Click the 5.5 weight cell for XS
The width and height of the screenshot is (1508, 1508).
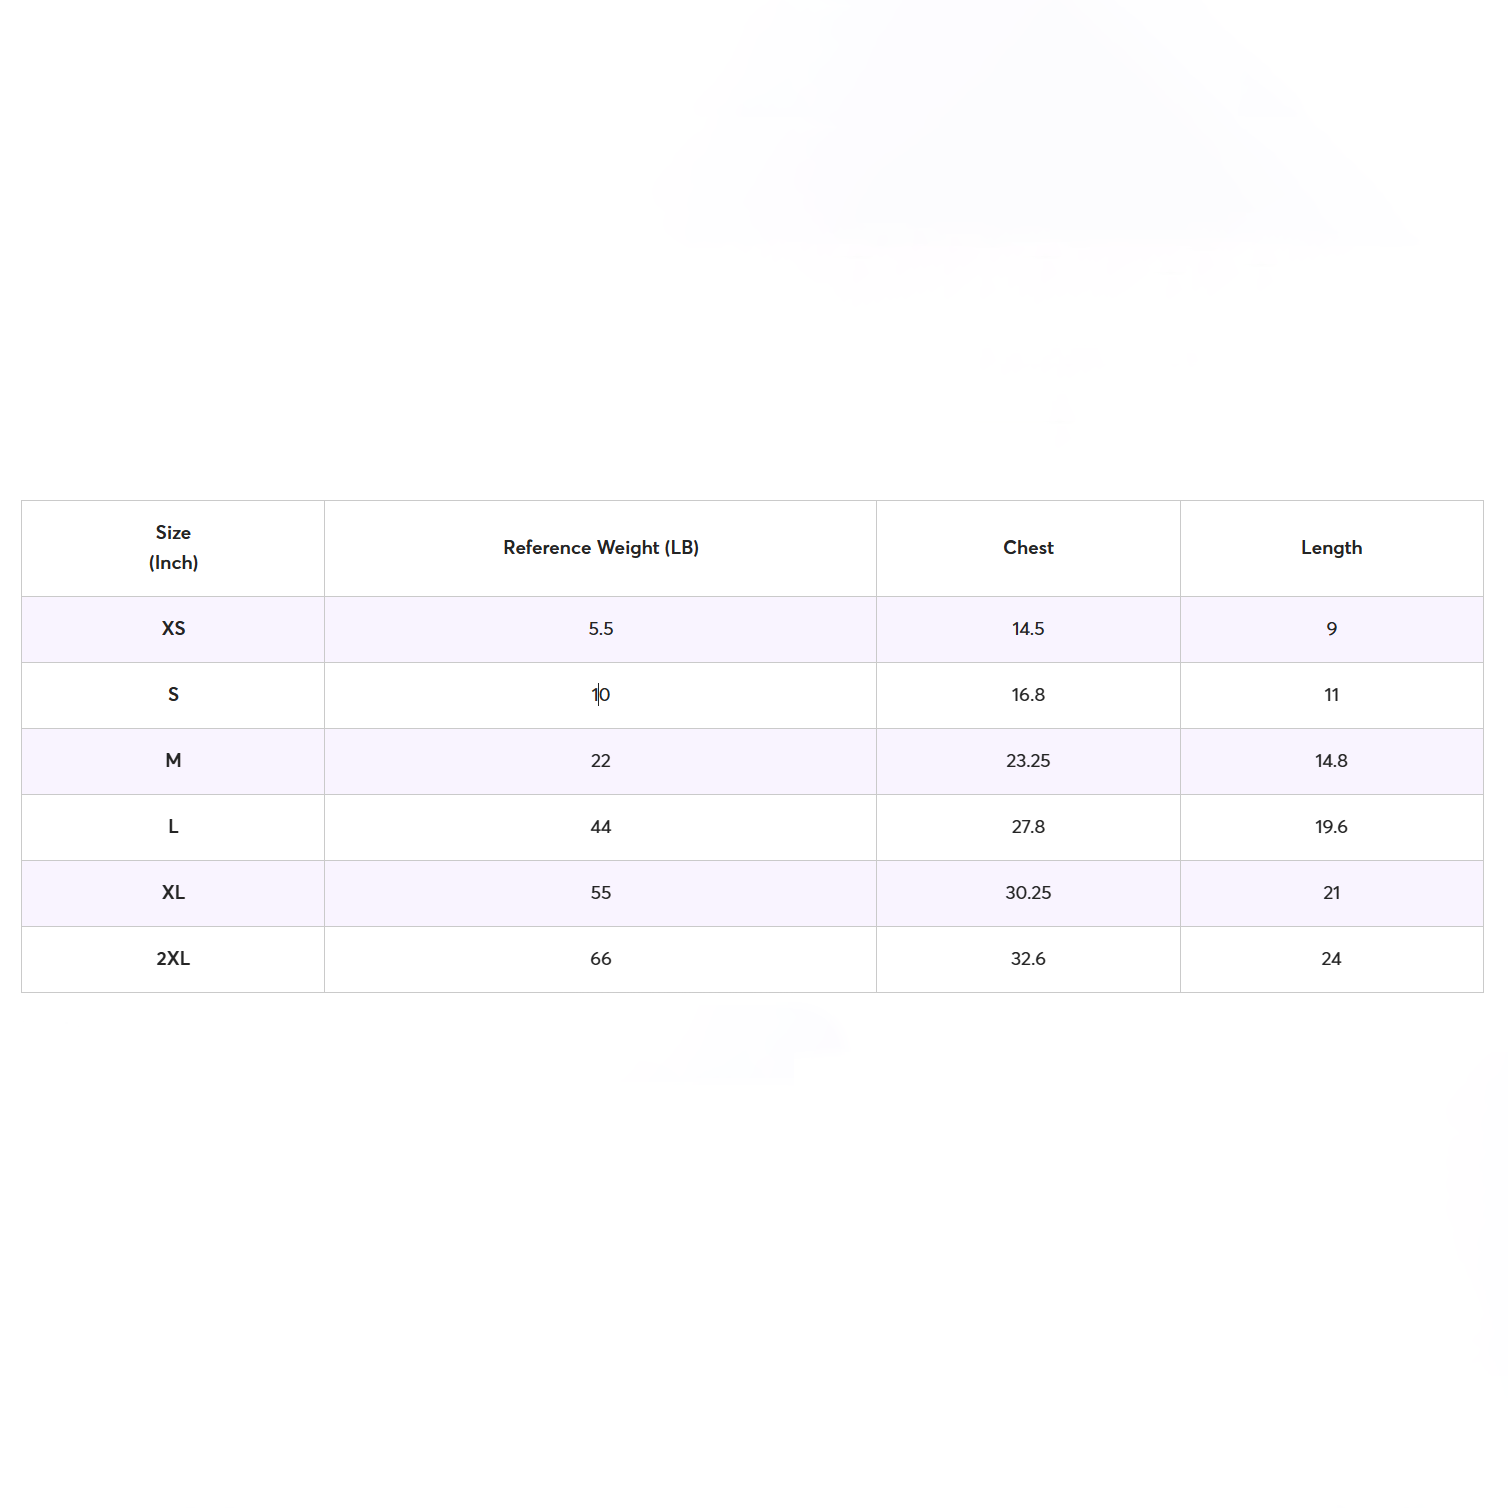coord(601,629)
